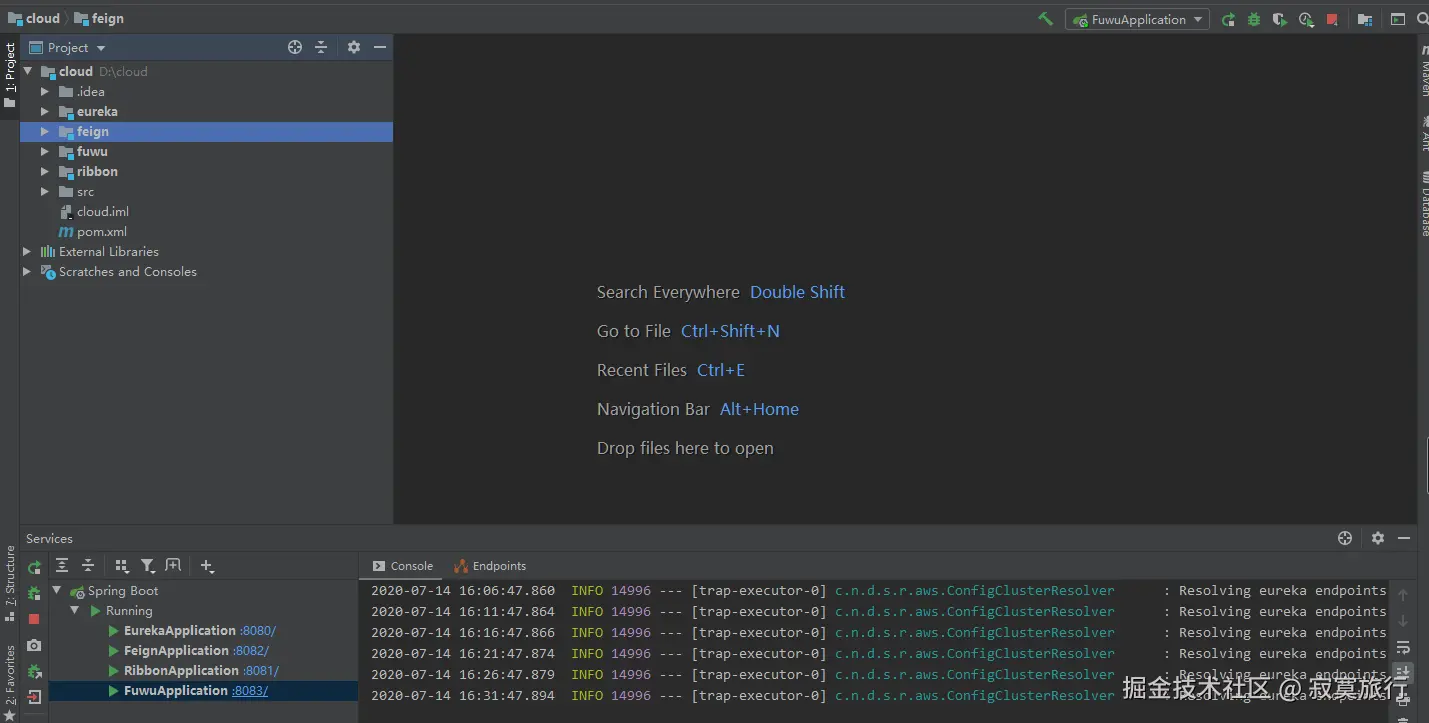Viewport: 1429px width, 723px height.
Task: Run FuwuApplication with Coverage
Action: coord(1280,19)
